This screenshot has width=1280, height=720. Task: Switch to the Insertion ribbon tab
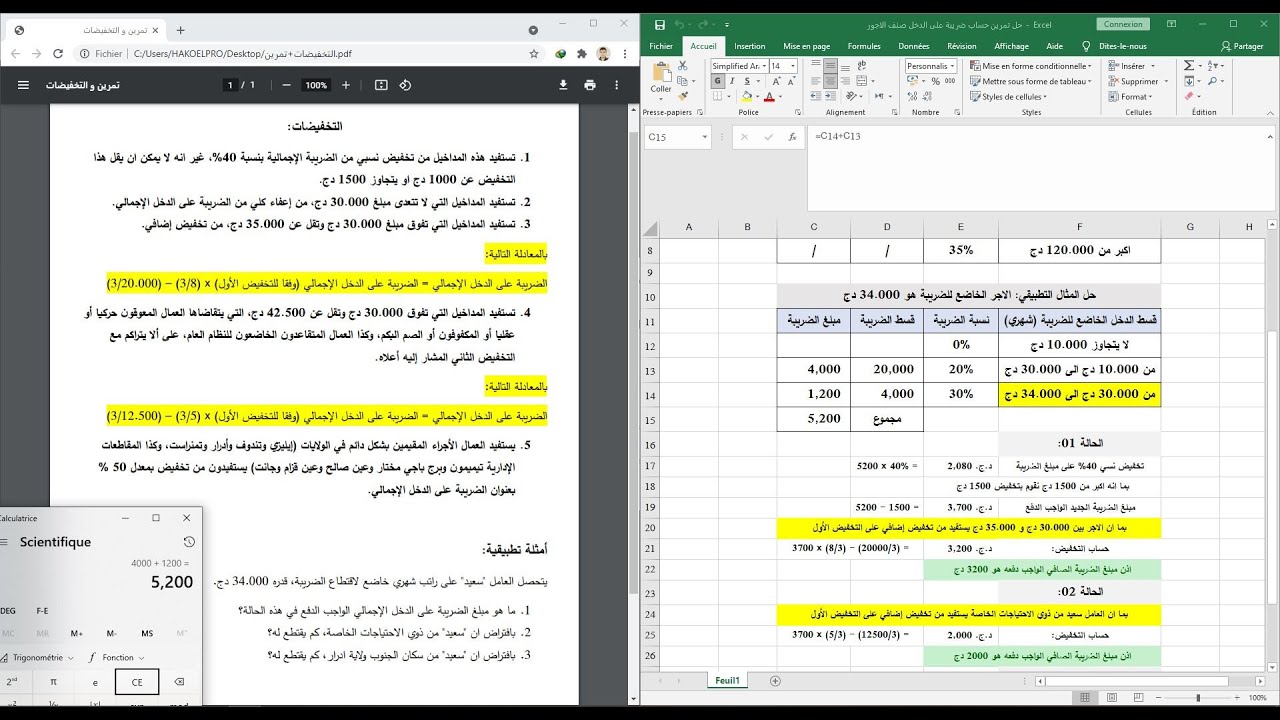749,46
